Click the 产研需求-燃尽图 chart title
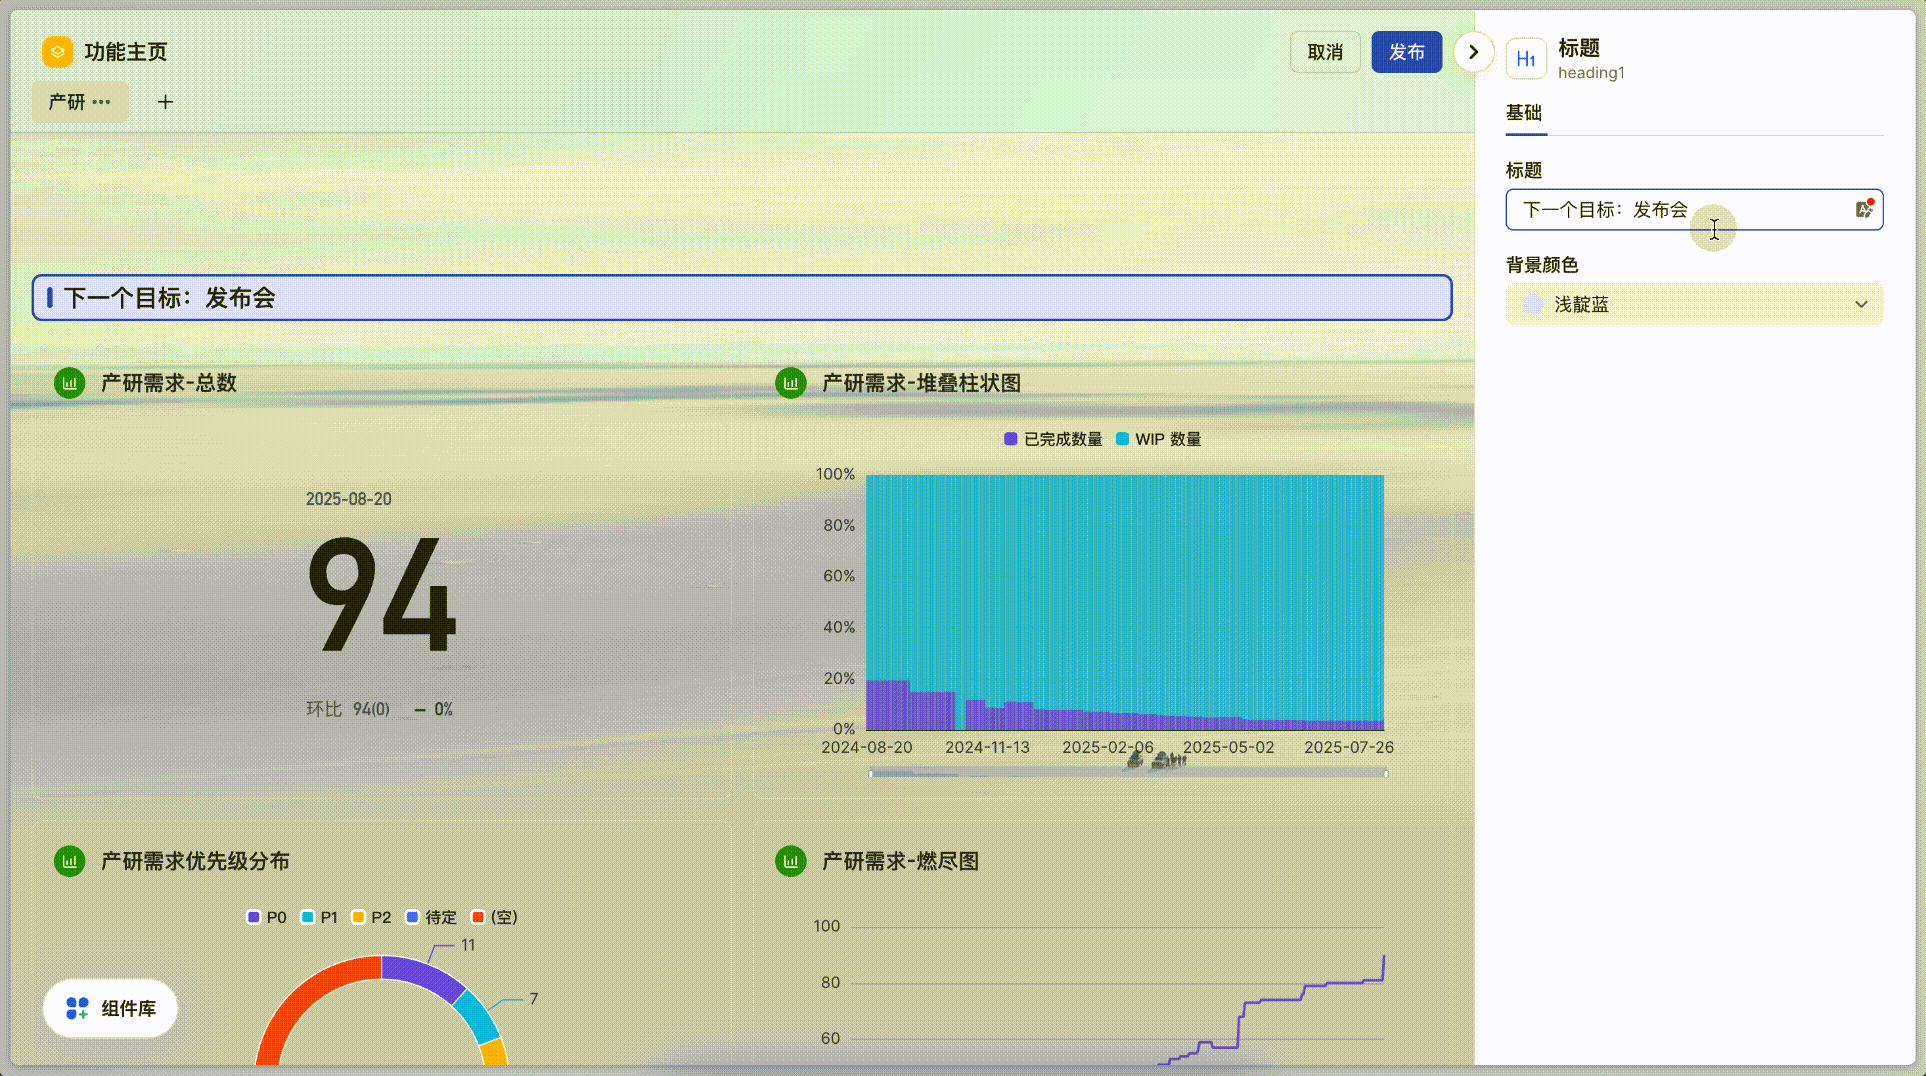The height and width of the screenshot is (1076, 1926). point(900,861)
